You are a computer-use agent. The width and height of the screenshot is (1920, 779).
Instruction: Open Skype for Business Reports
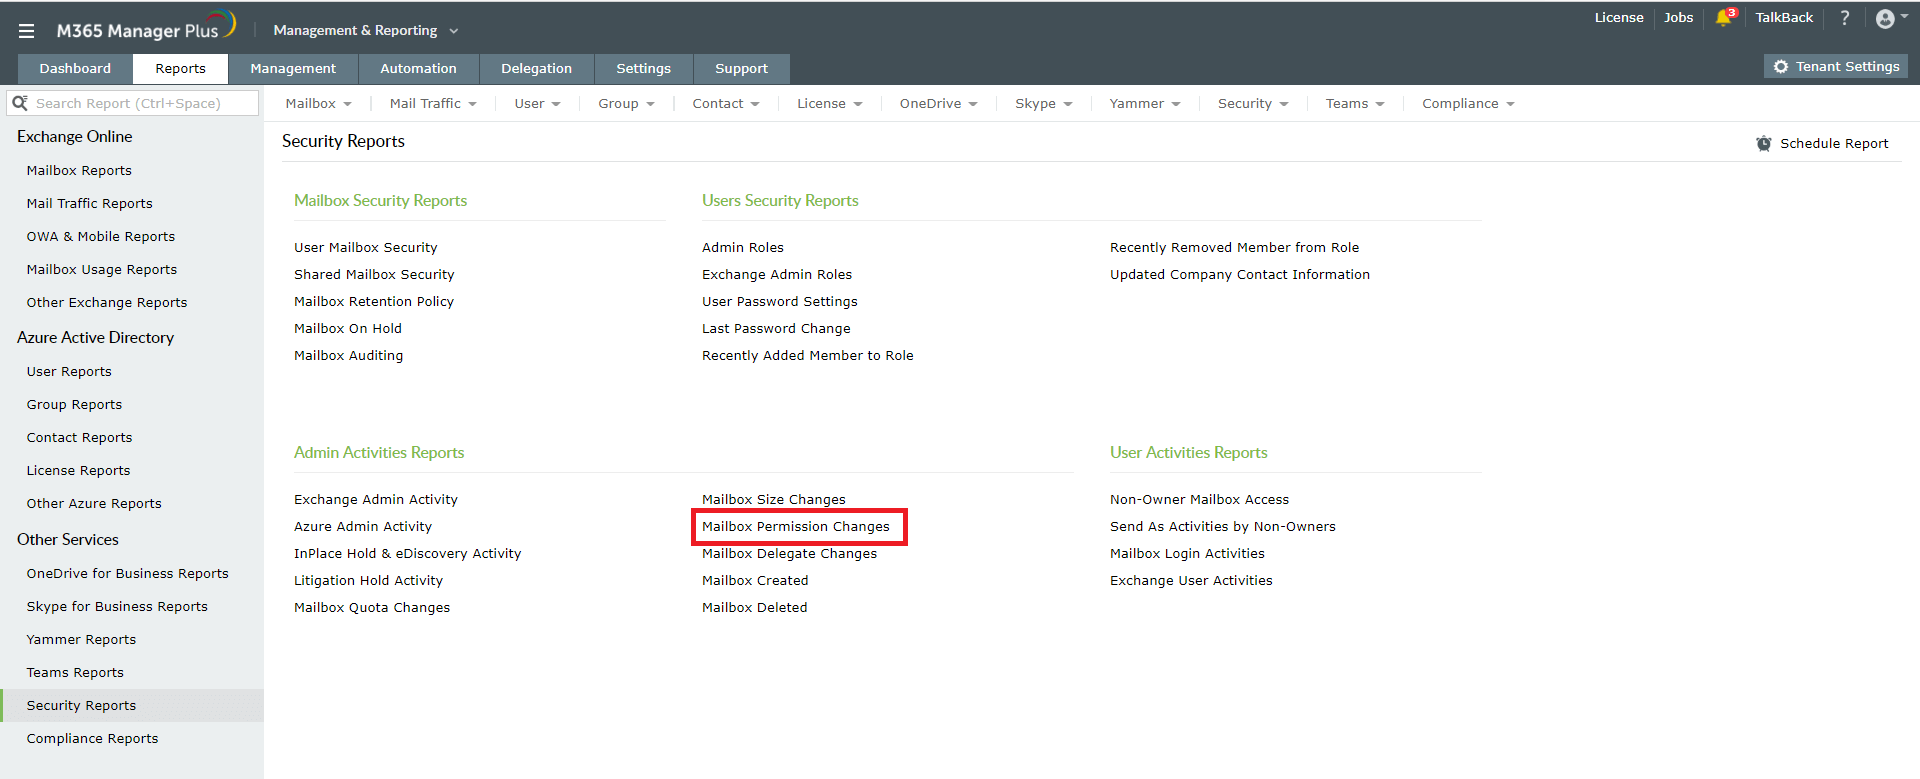click(x=118, y=607)
